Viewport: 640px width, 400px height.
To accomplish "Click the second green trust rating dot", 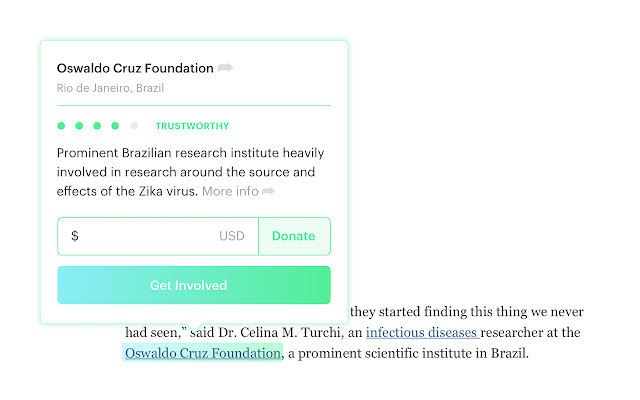I will 80,126.
